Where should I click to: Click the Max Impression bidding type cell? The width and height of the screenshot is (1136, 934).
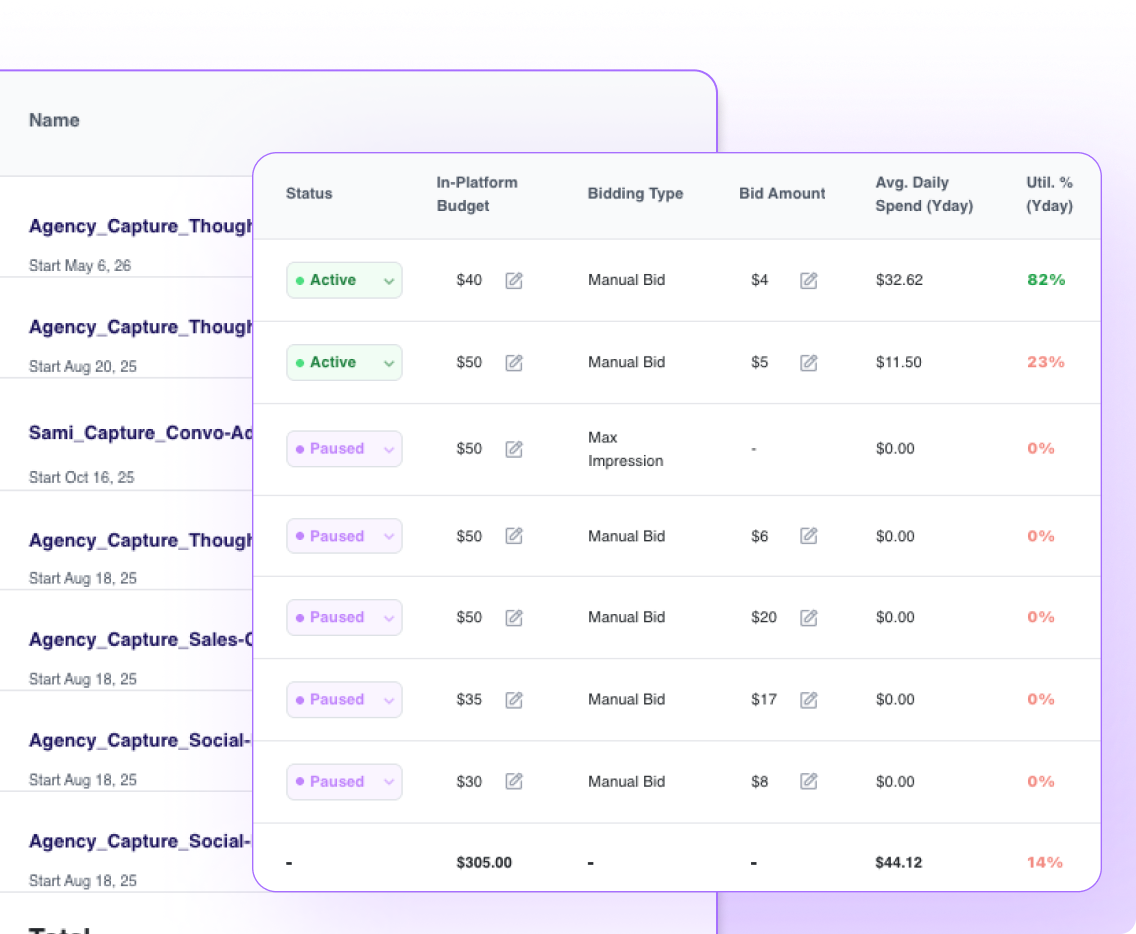625,449
